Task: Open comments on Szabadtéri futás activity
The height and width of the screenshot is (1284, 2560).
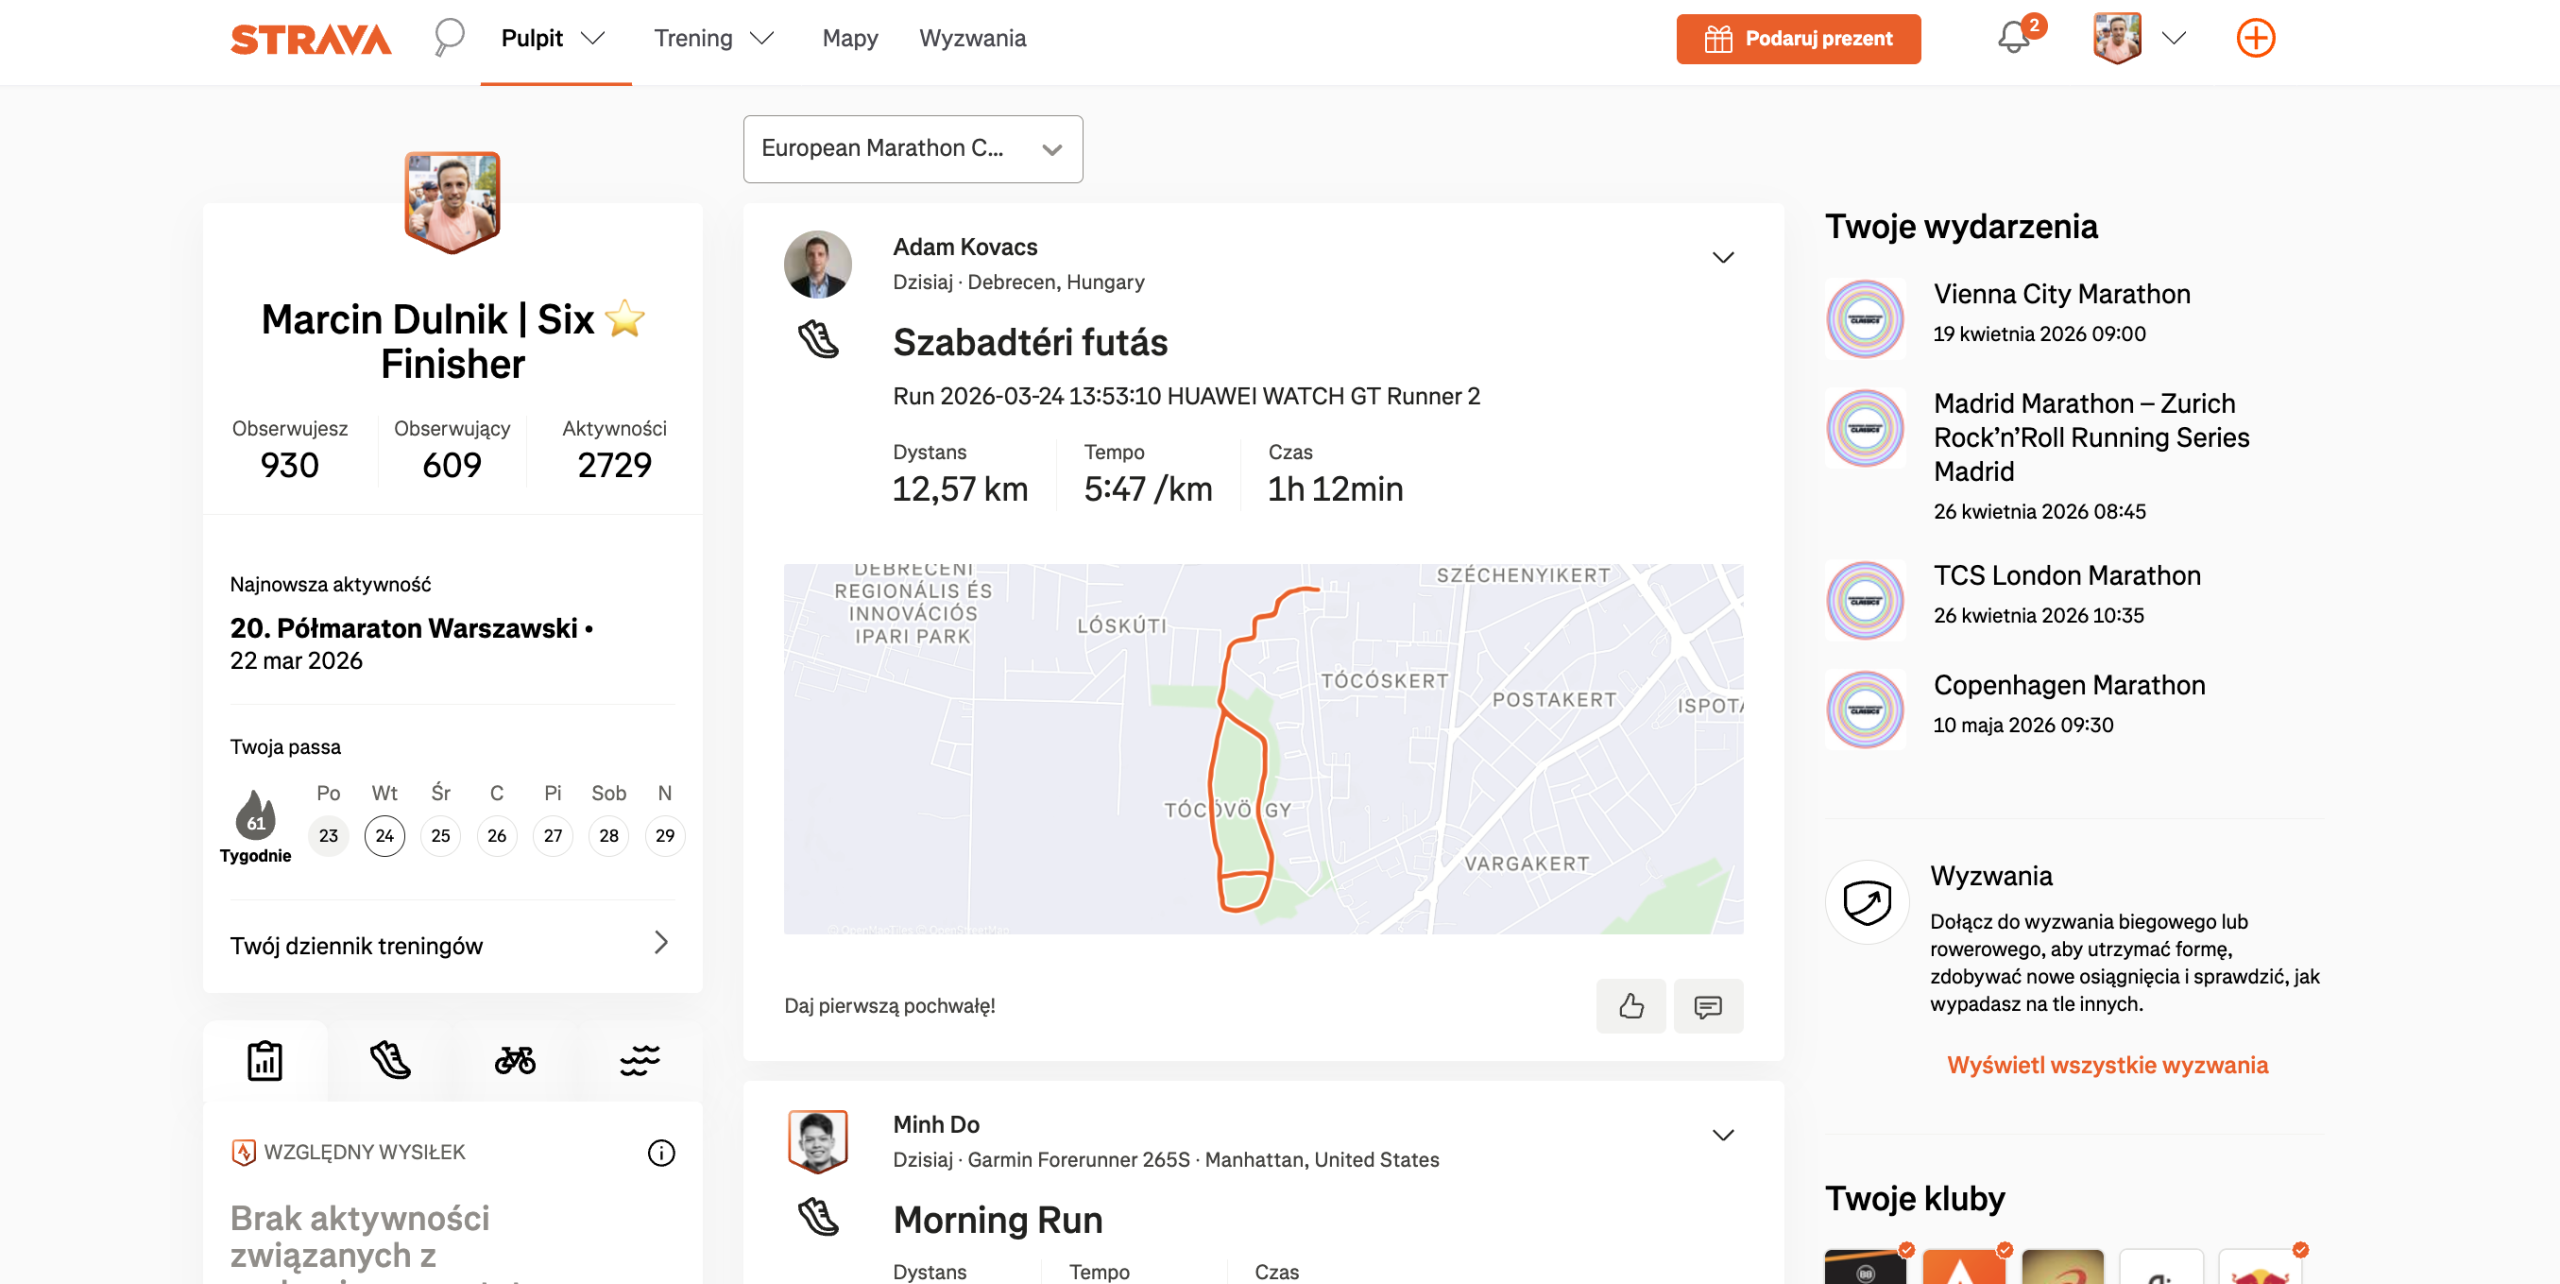Action: click(1708, 1006)
